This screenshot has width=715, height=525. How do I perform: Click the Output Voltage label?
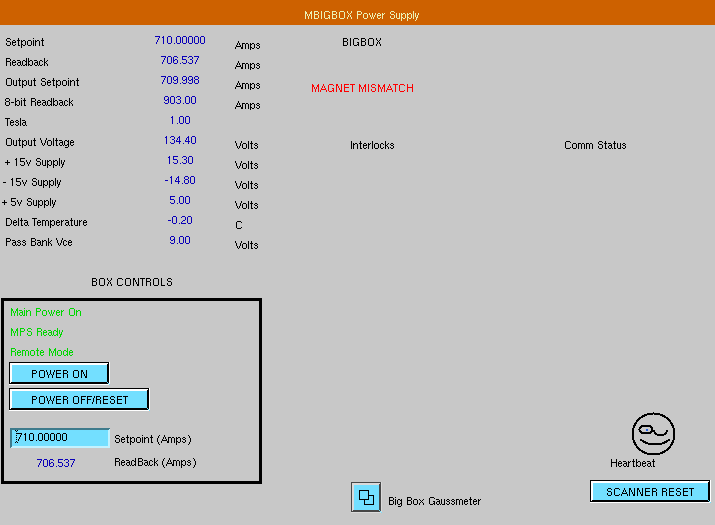click(40, 142)
